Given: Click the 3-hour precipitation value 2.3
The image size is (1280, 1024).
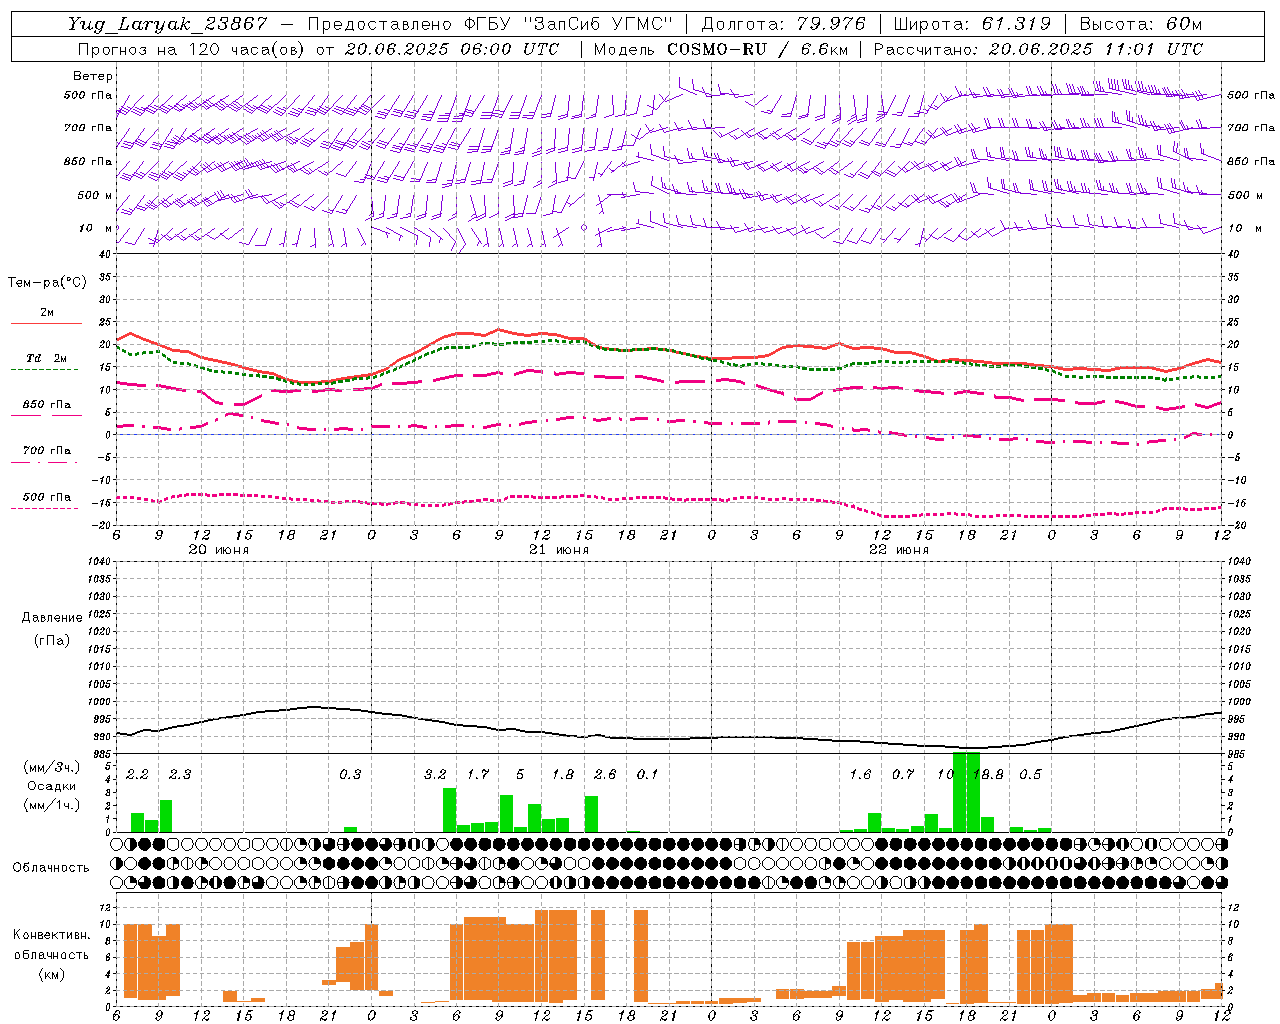Looking at the screenshot, I should (180, 774).
